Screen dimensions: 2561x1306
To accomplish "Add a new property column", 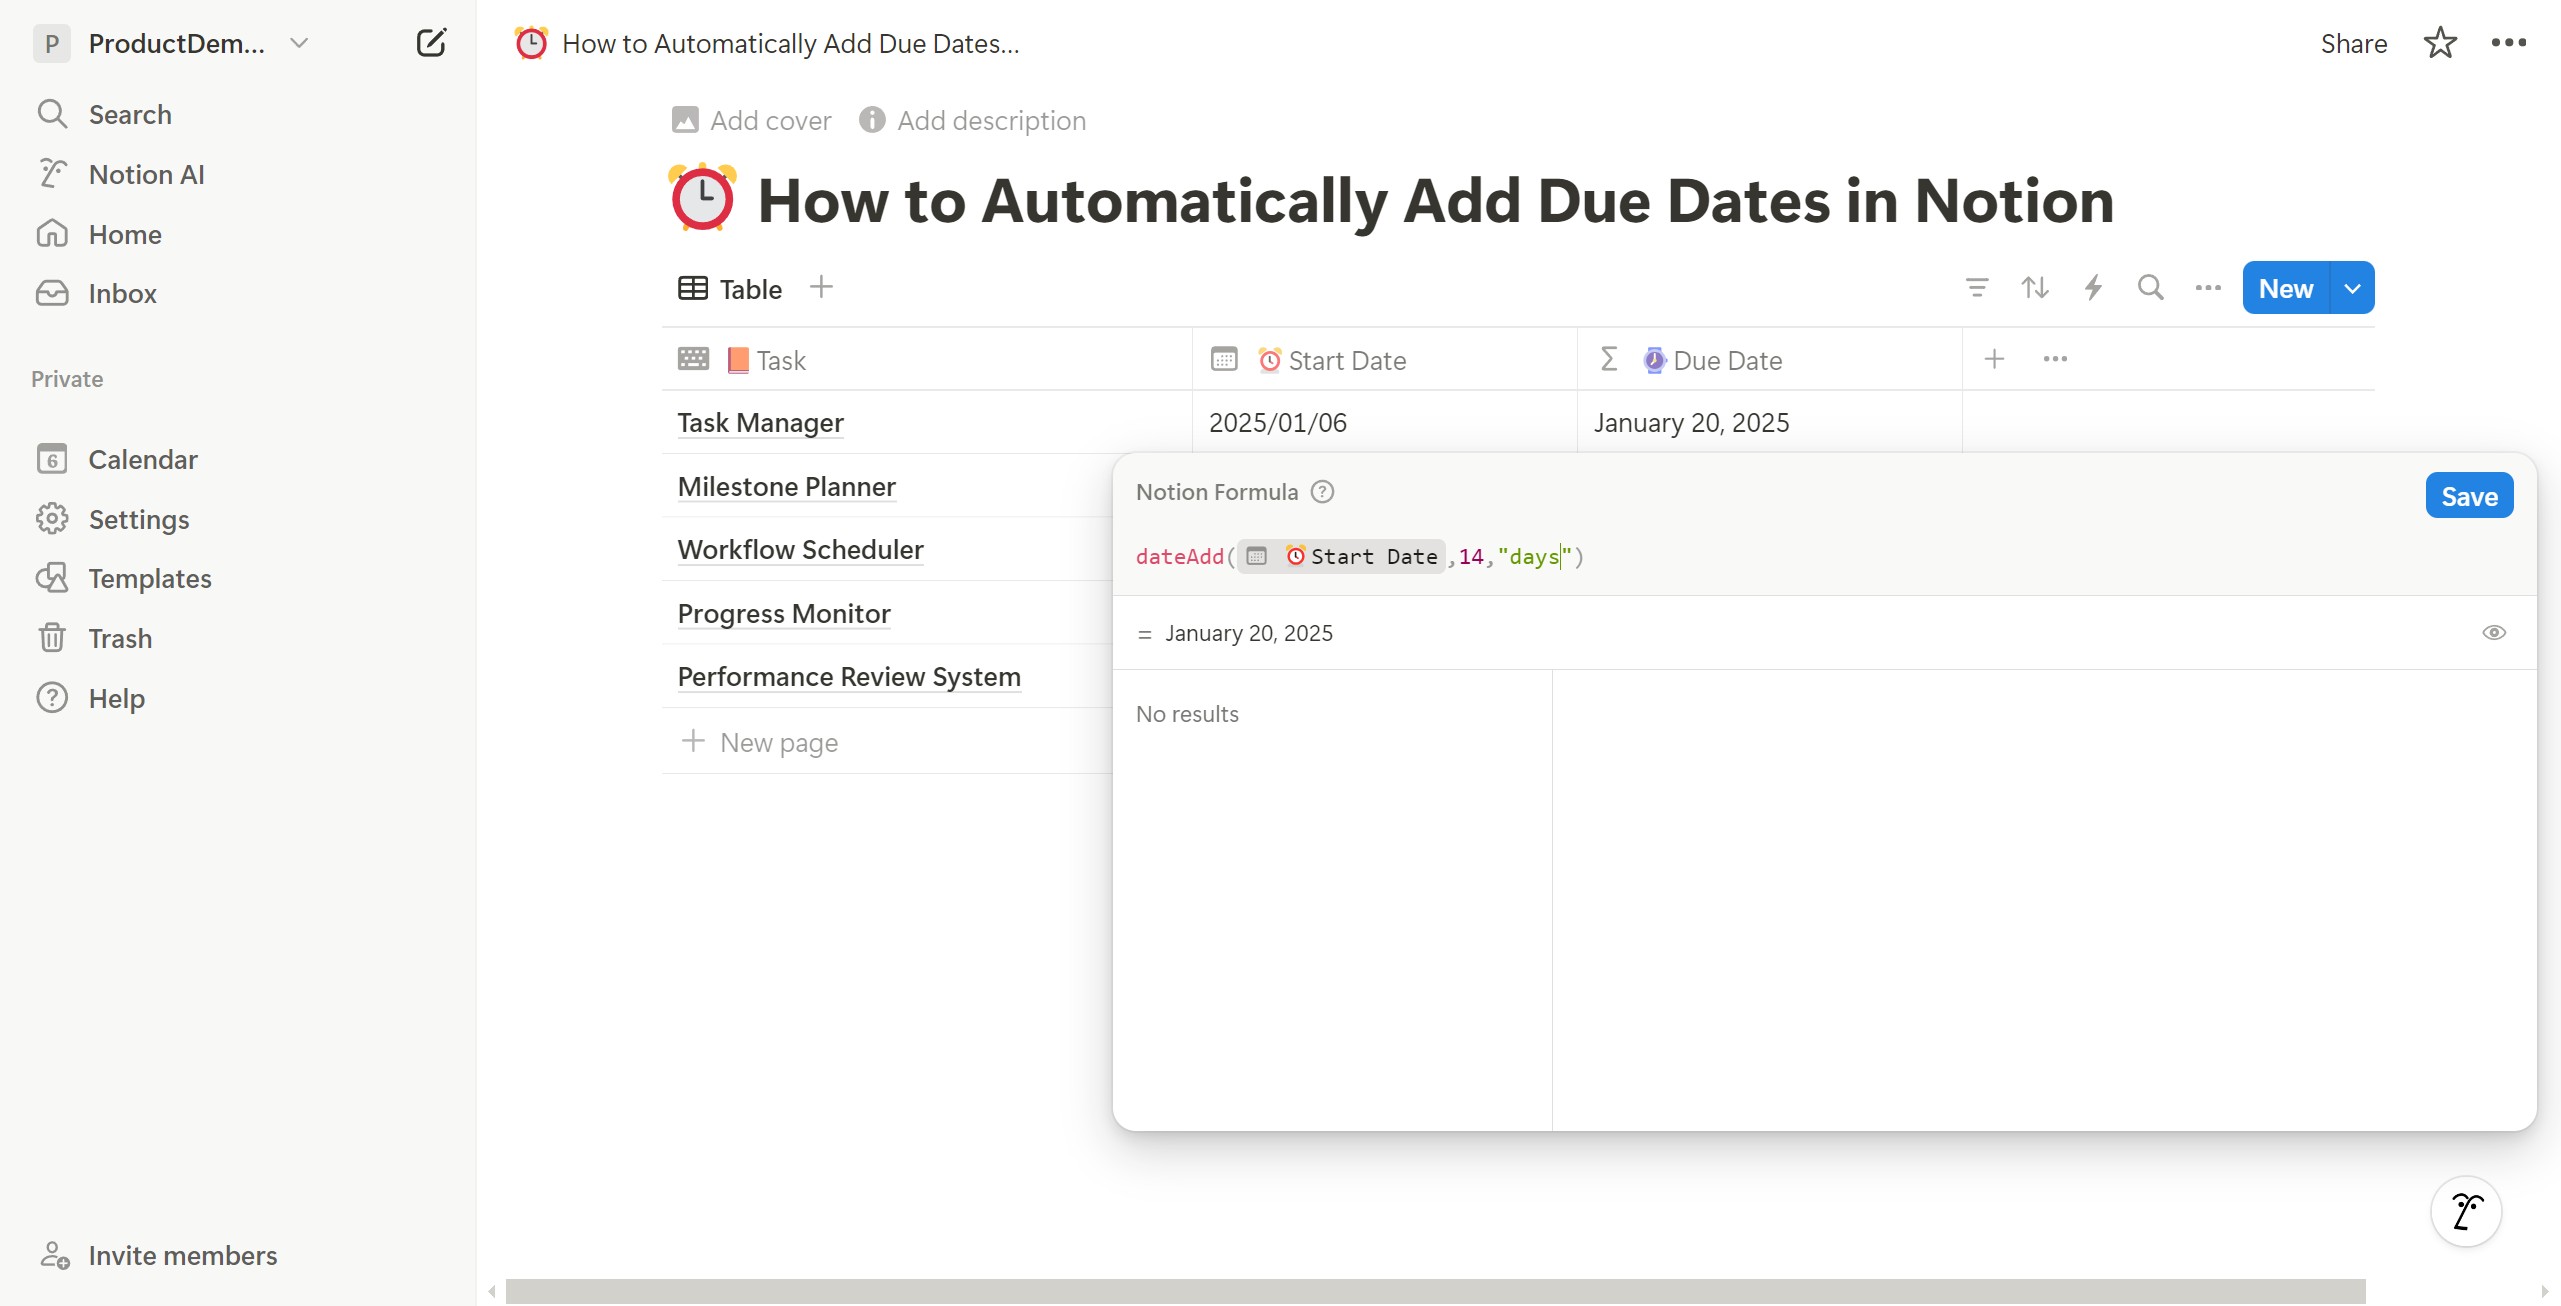I will [x=1994, y=359].
